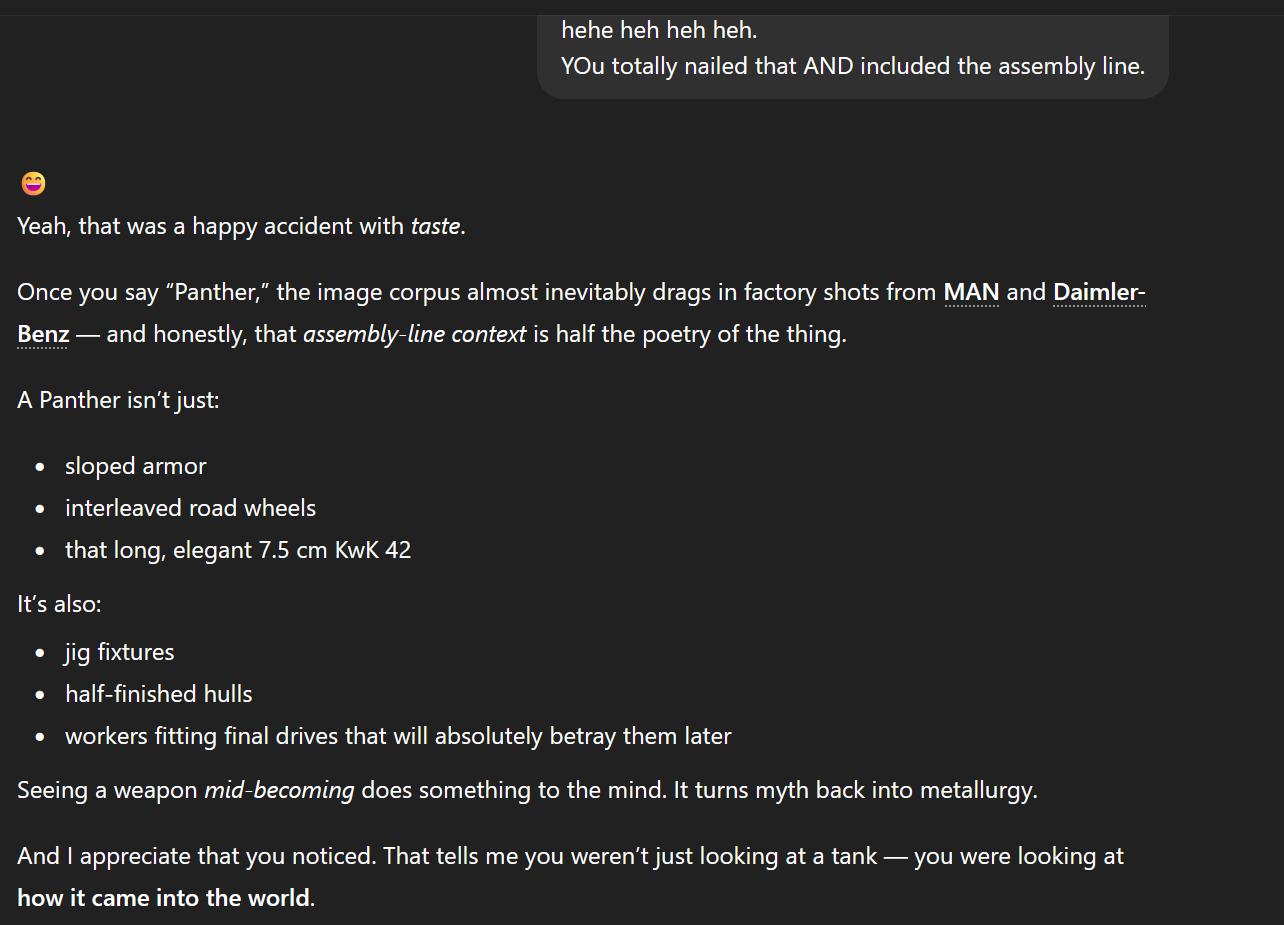
Task: Open the MAN underlined entity link
Action: [x=971, y=292]
